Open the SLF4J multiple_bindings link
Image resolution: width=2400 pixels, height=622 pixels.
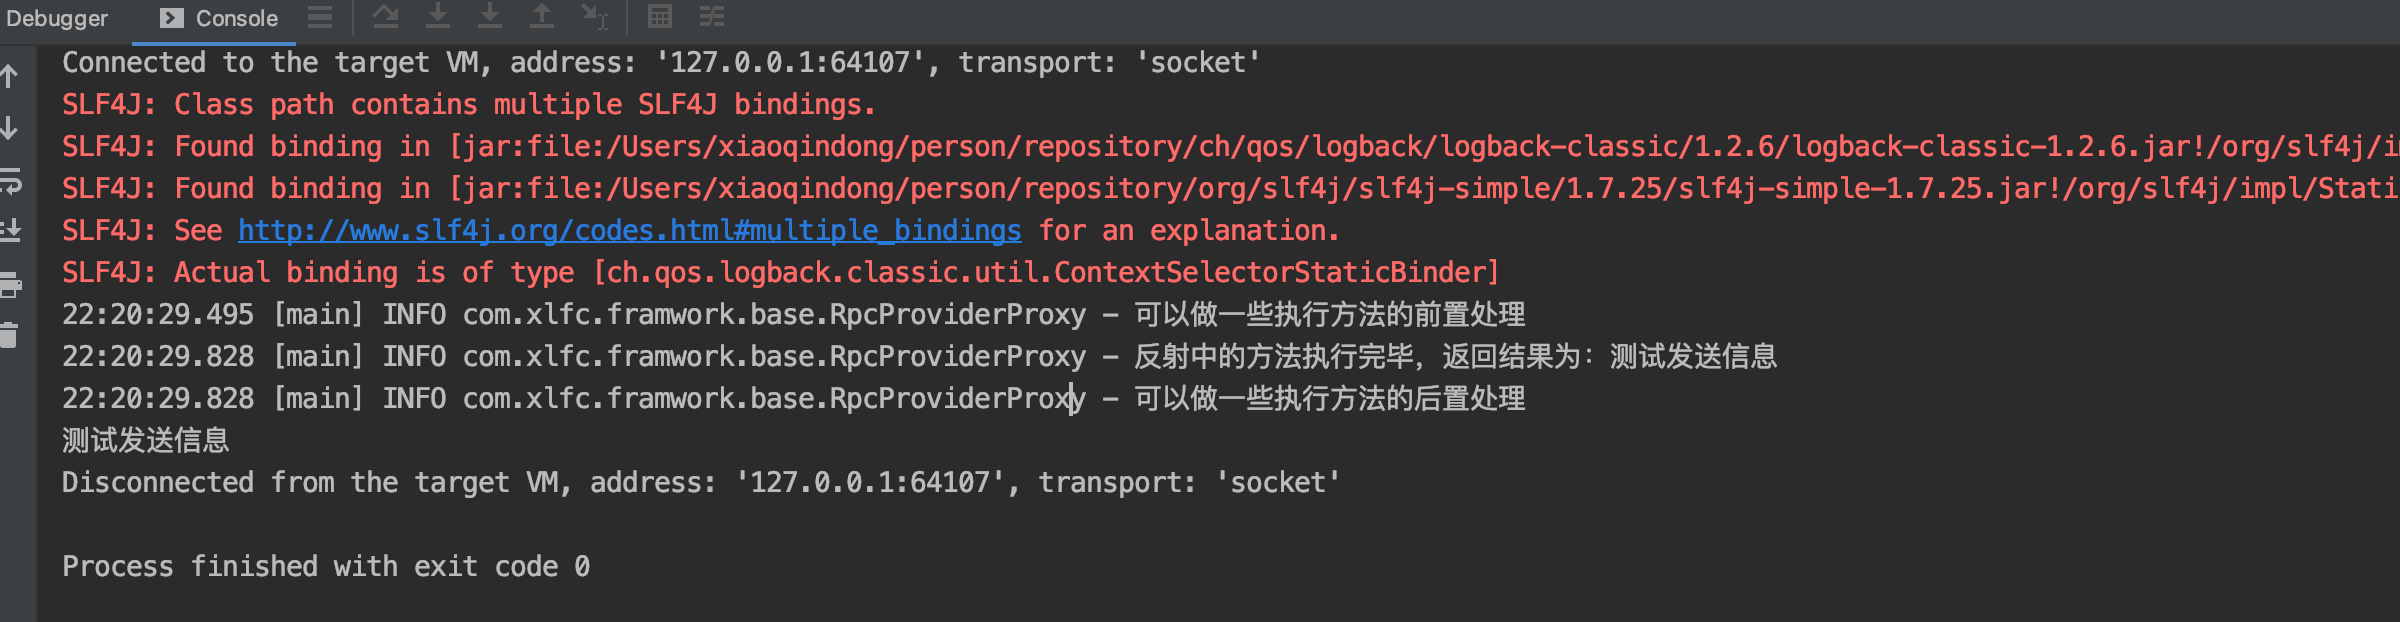(629, 229)
